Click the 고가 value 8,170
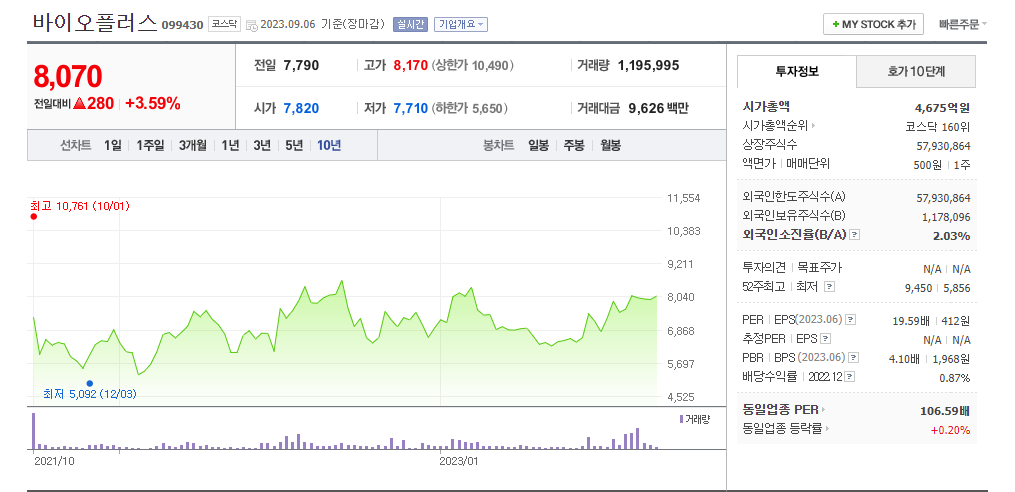Viewport: 1015px width, 492px height. [410, 65]
